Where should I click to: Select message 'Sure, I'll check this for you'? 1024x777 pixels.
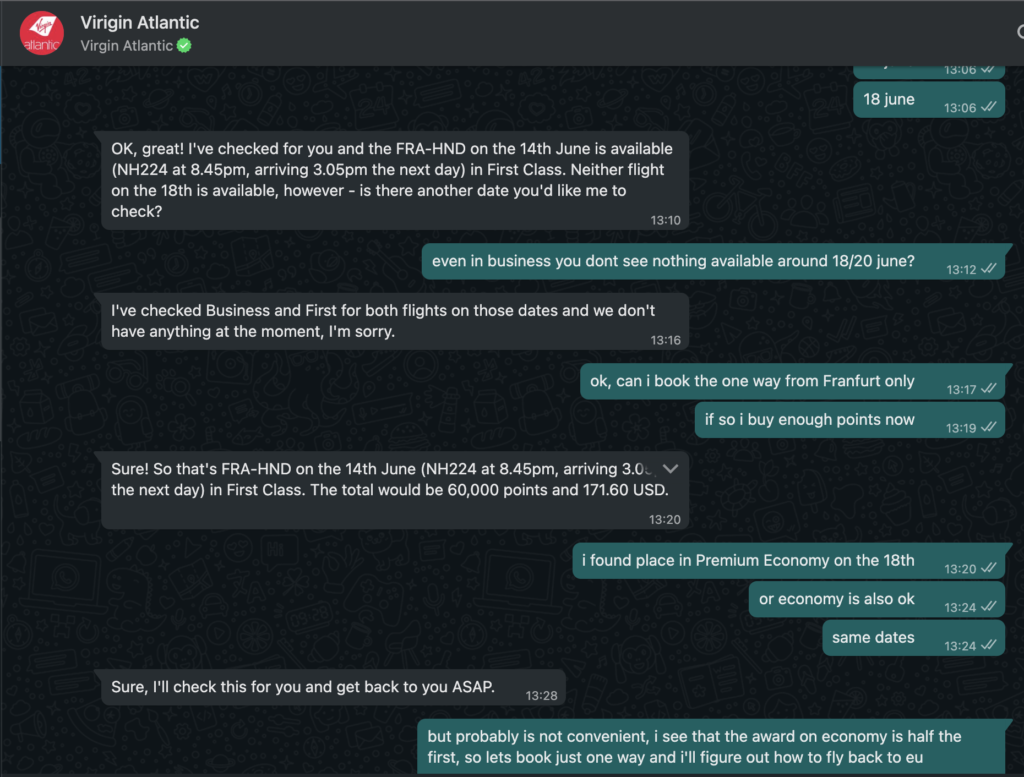click(333, 687)
